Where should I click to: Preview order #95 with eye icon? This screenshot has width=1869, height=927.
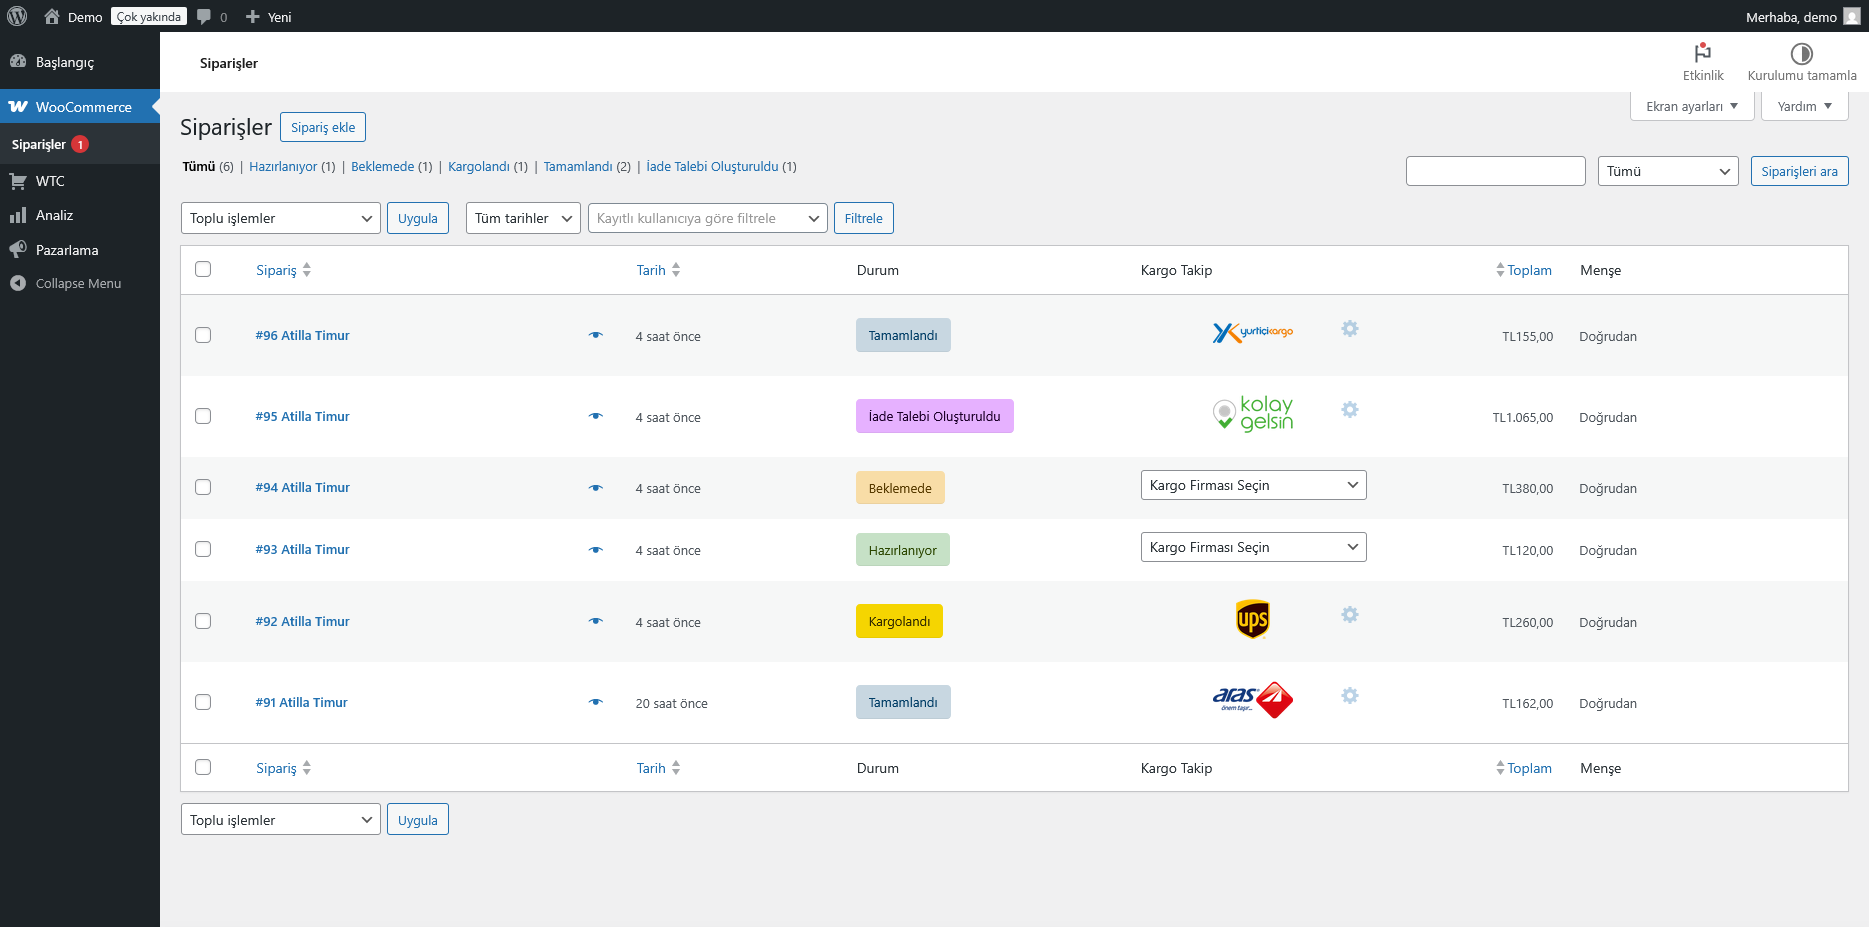596,416
